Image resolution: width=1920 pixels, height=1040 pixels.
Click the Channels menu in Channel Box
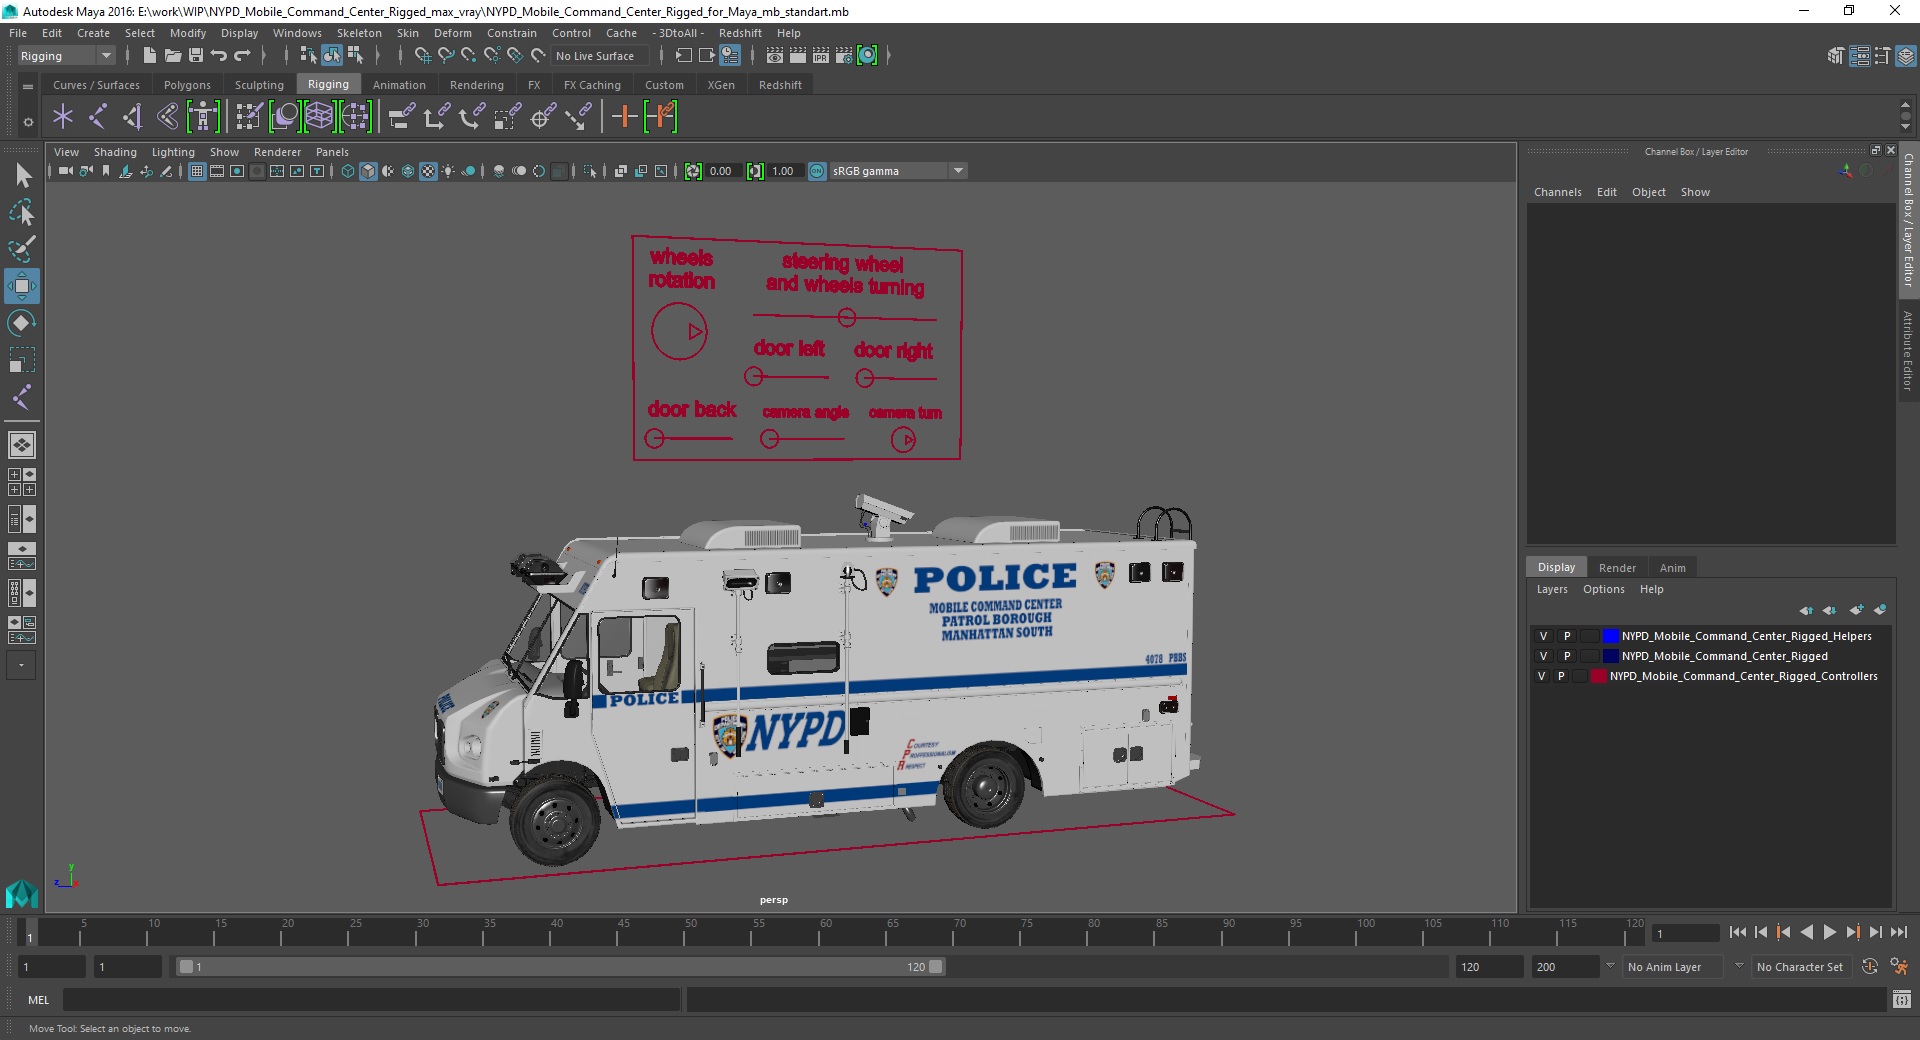pyautogui.click(x=1557, y=192)
